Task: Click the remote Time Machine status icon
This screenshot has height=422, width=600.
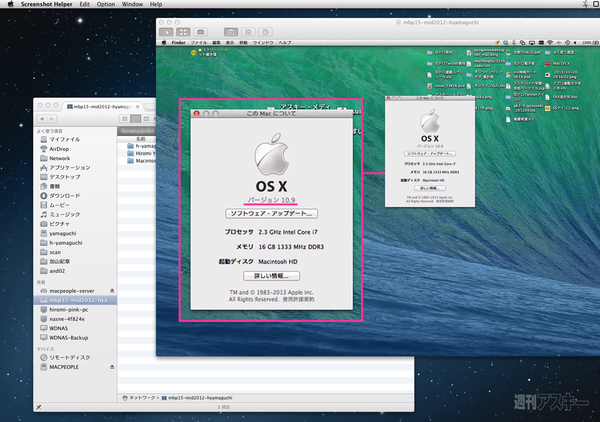Action: click(567, 42)
